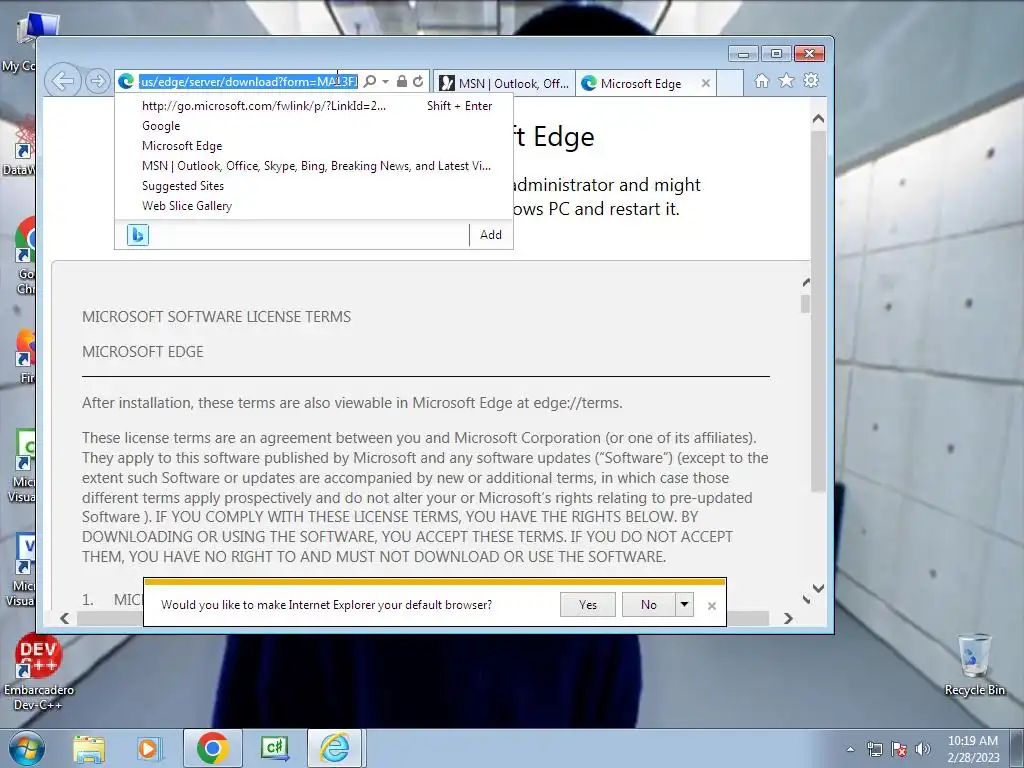Open a new blank tab
Screen dimensions: 1024x768
[730, 84]
